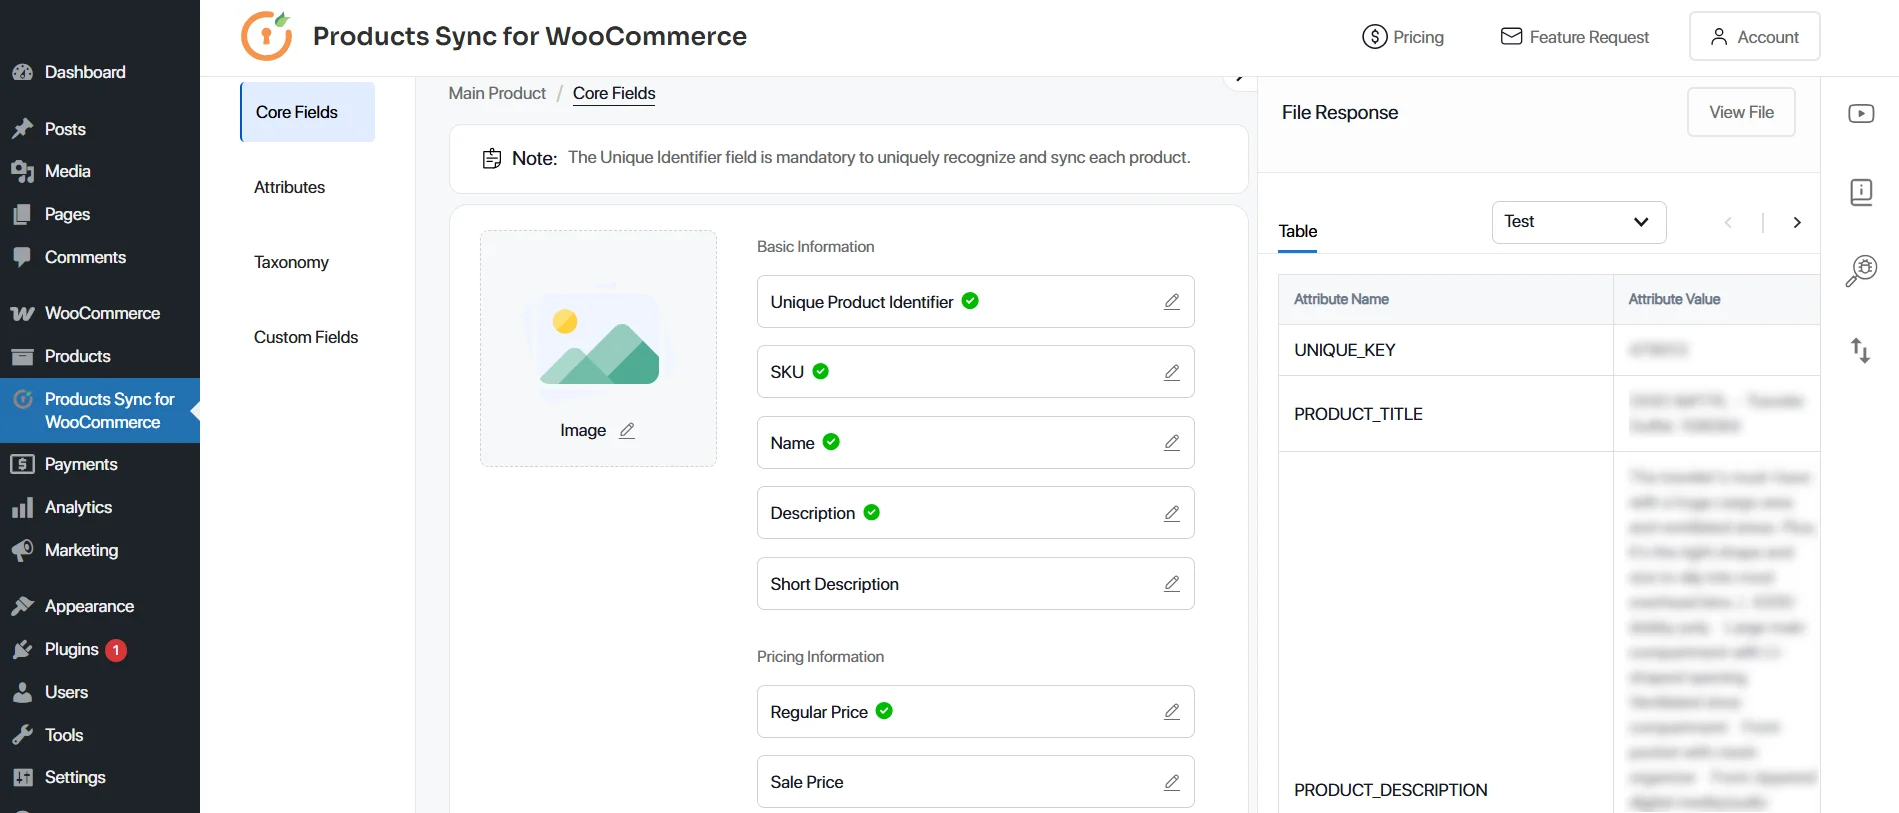Go to previous record with left chevron

coord(1728,223)
